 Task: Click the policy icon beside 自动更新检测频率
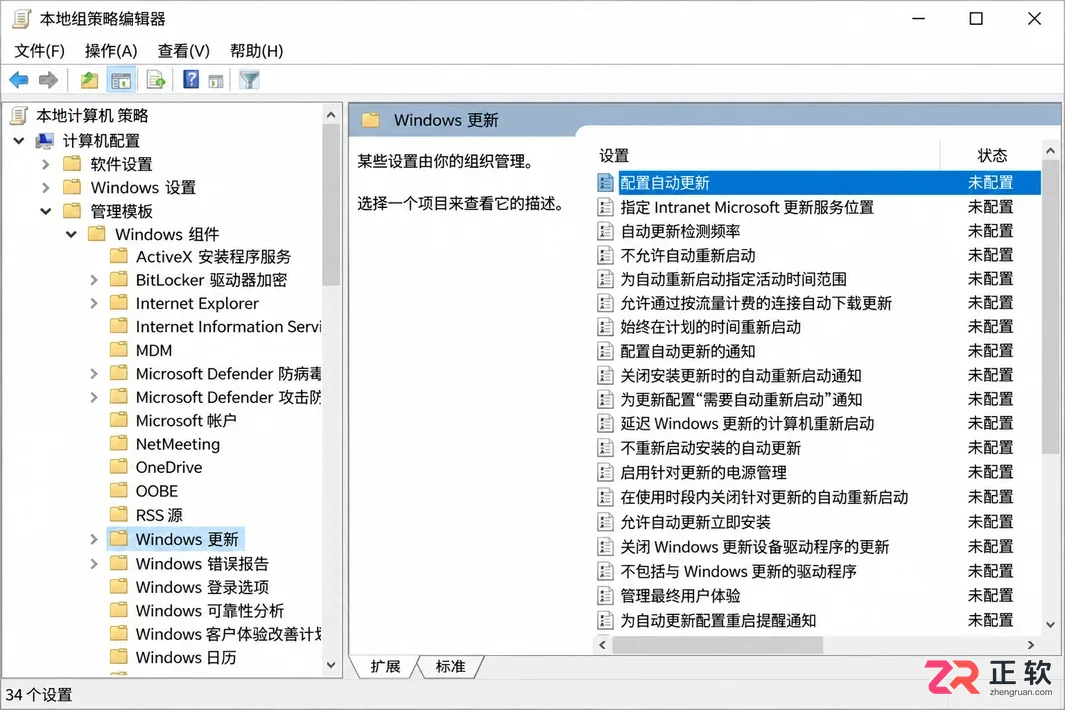pyautogui.click(x=604, y=231)
